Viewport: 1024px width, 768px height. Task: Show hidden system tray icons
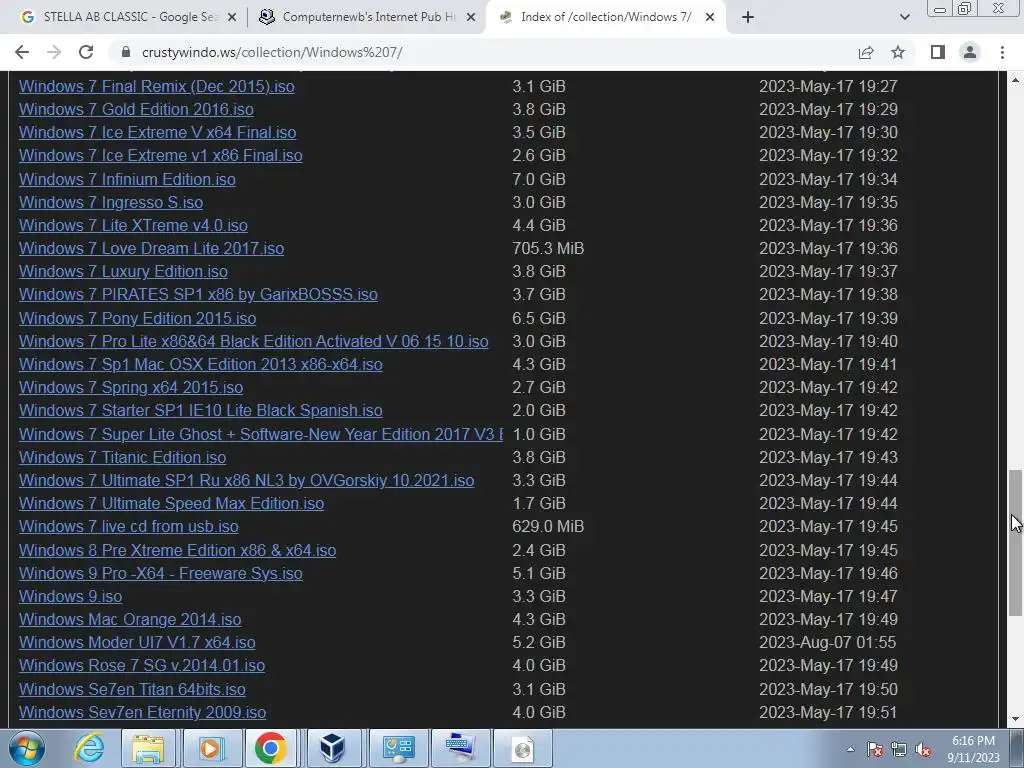pos(850,749)
